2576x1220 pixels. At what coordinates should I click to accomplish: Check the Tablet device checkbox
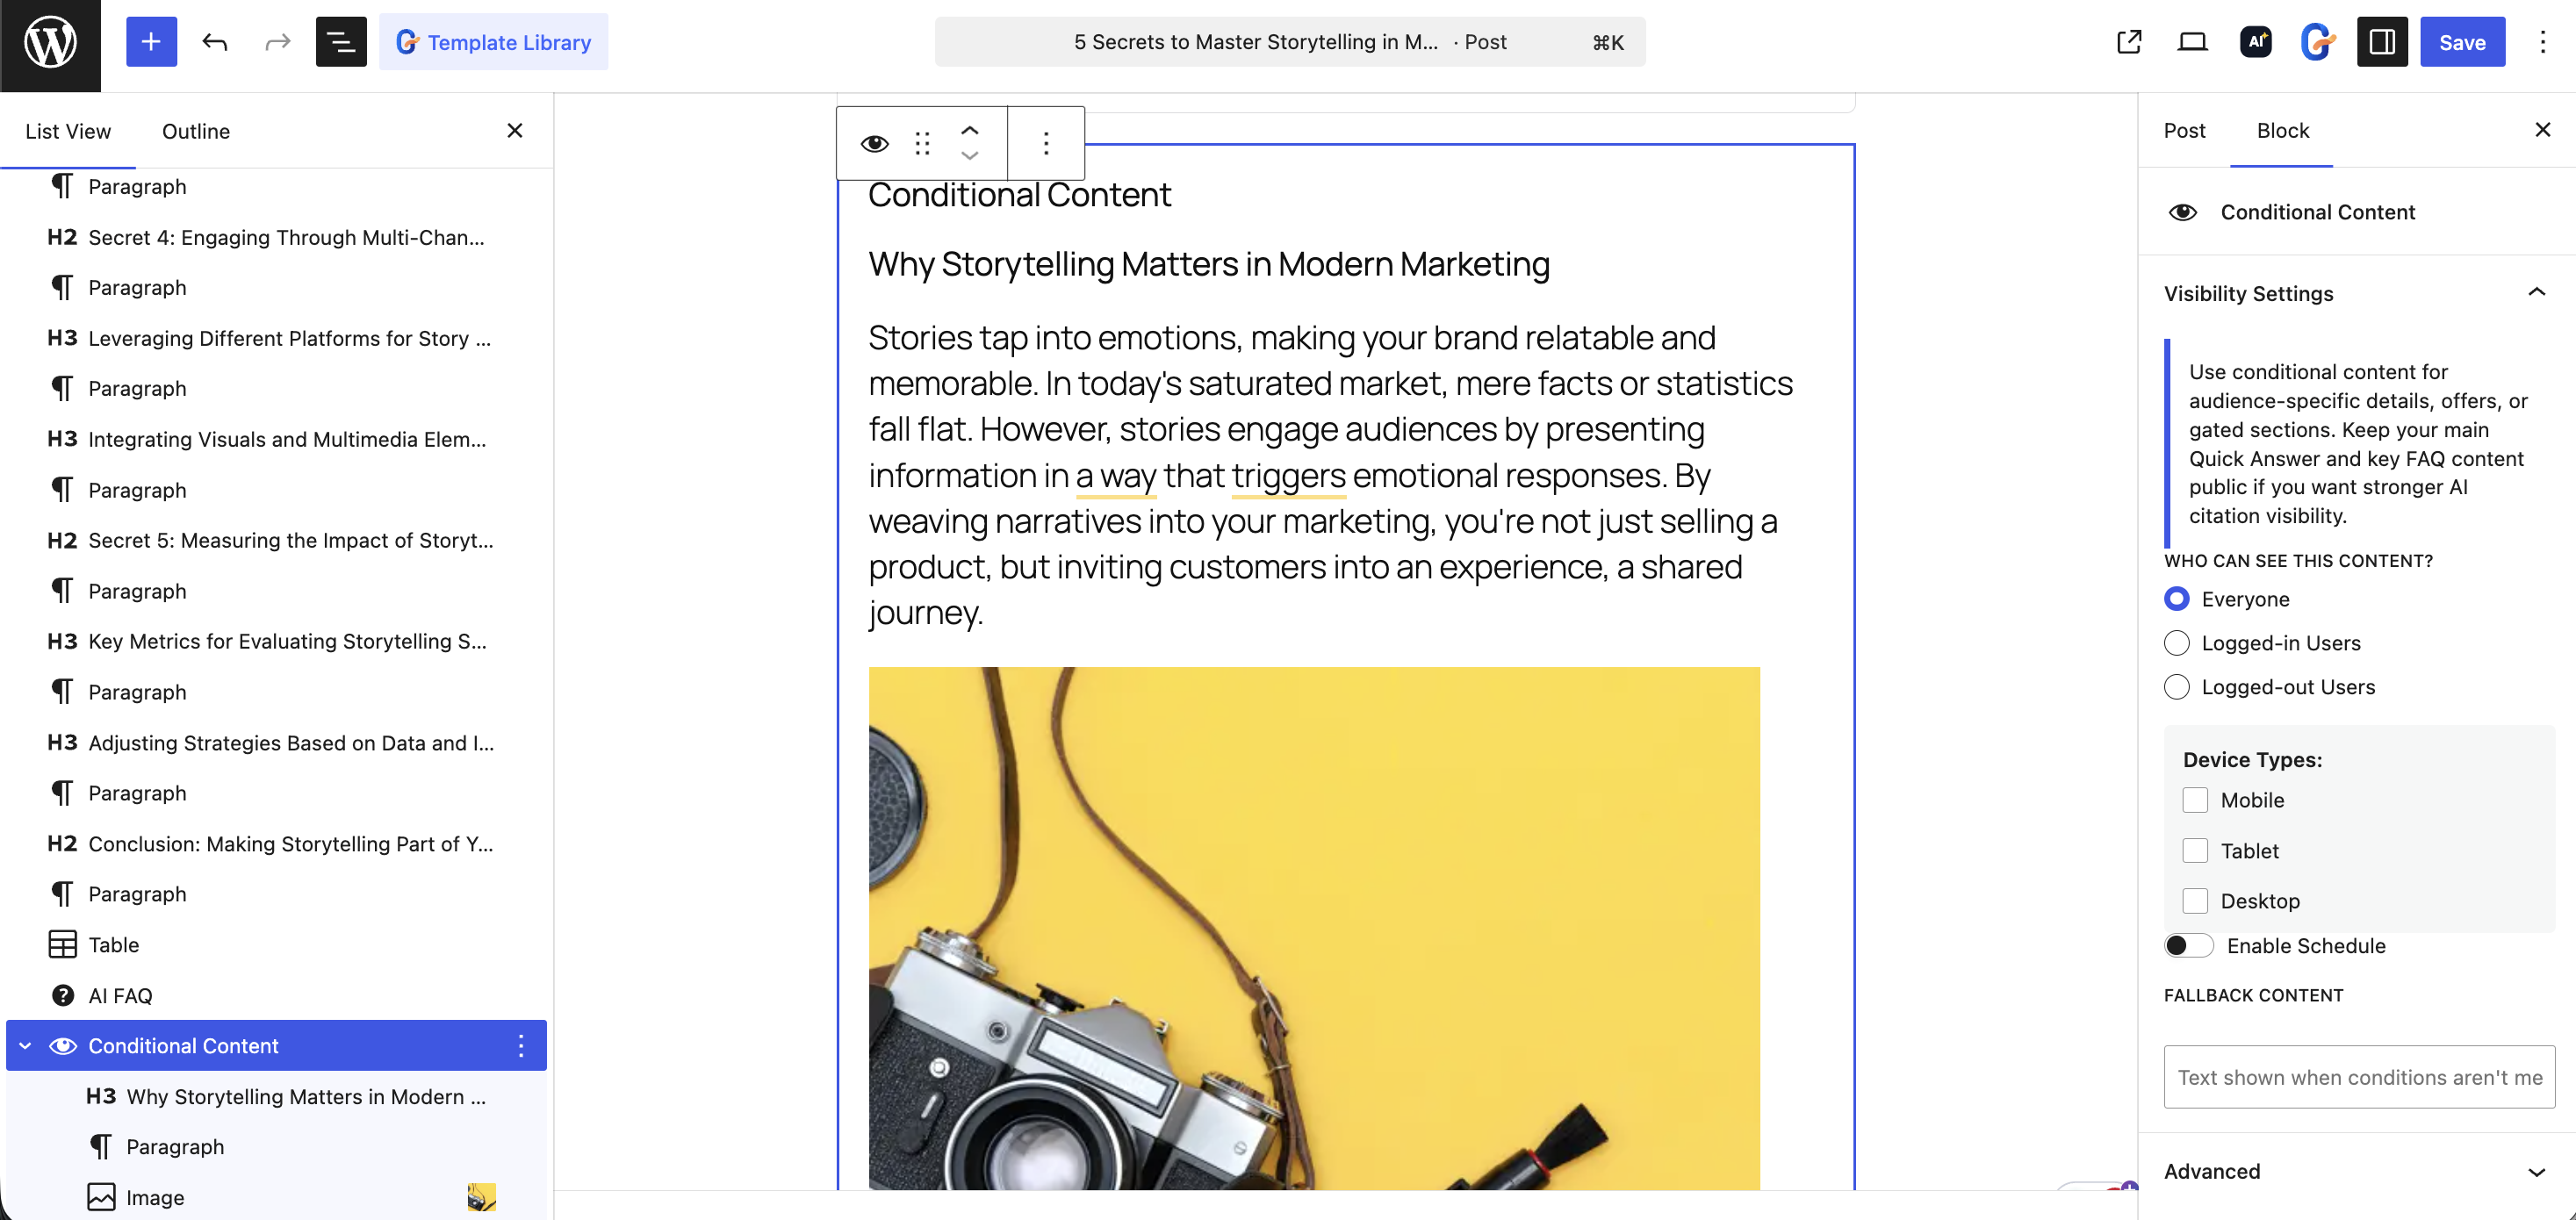click(x=2195, y=851)
